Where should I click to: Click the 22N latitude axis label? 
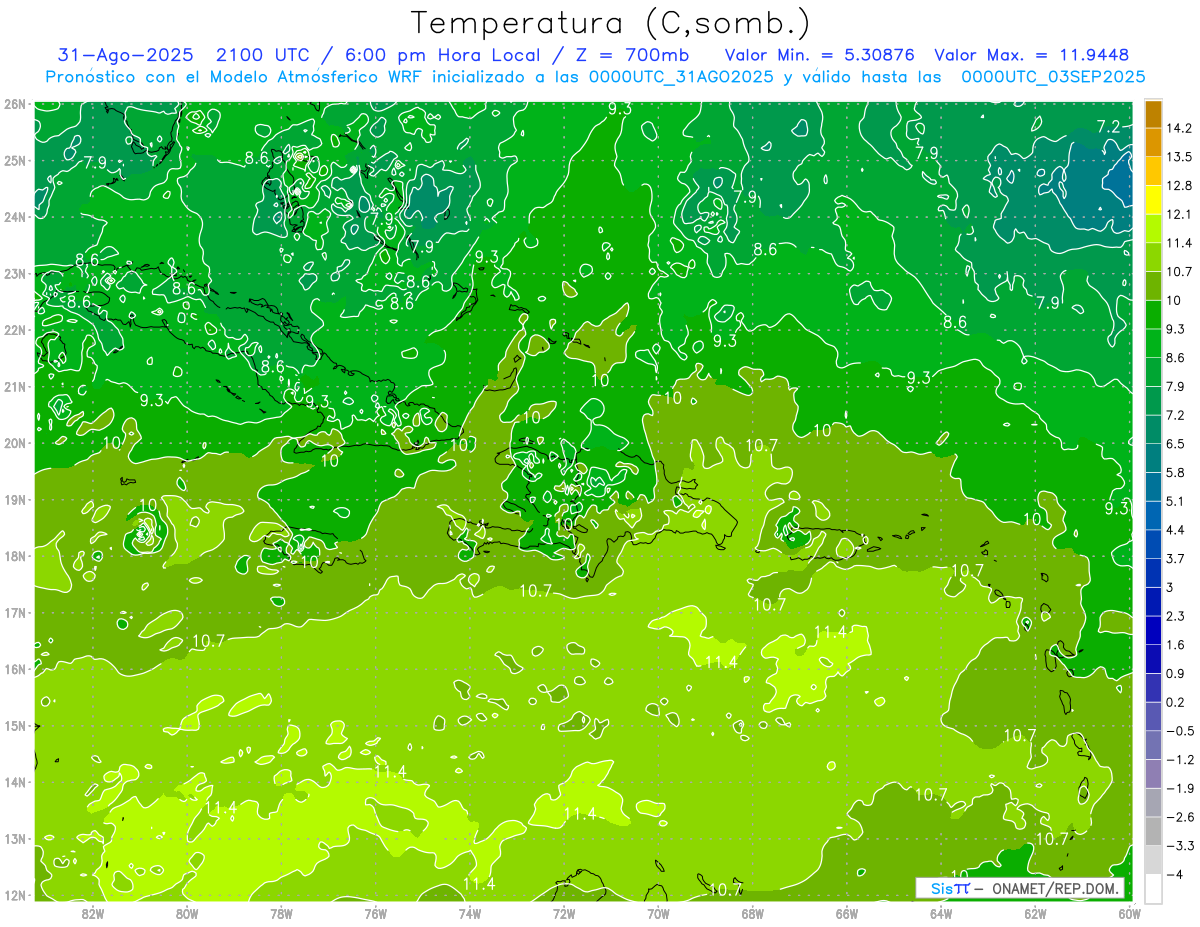tap(14, 329)
